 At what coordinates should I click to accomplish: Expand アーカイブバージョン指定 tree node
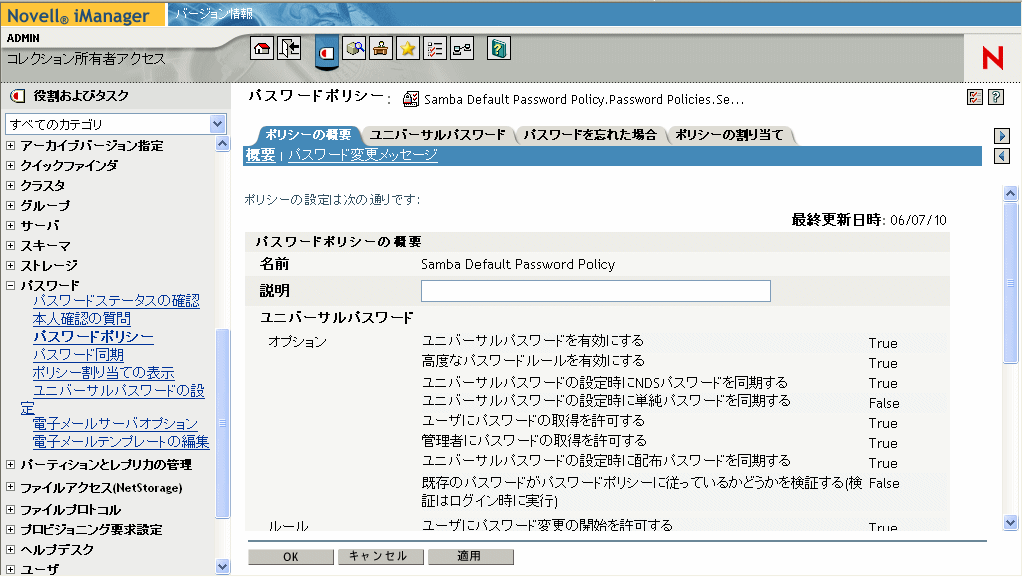pyautogui.click(x=10, y=145)
